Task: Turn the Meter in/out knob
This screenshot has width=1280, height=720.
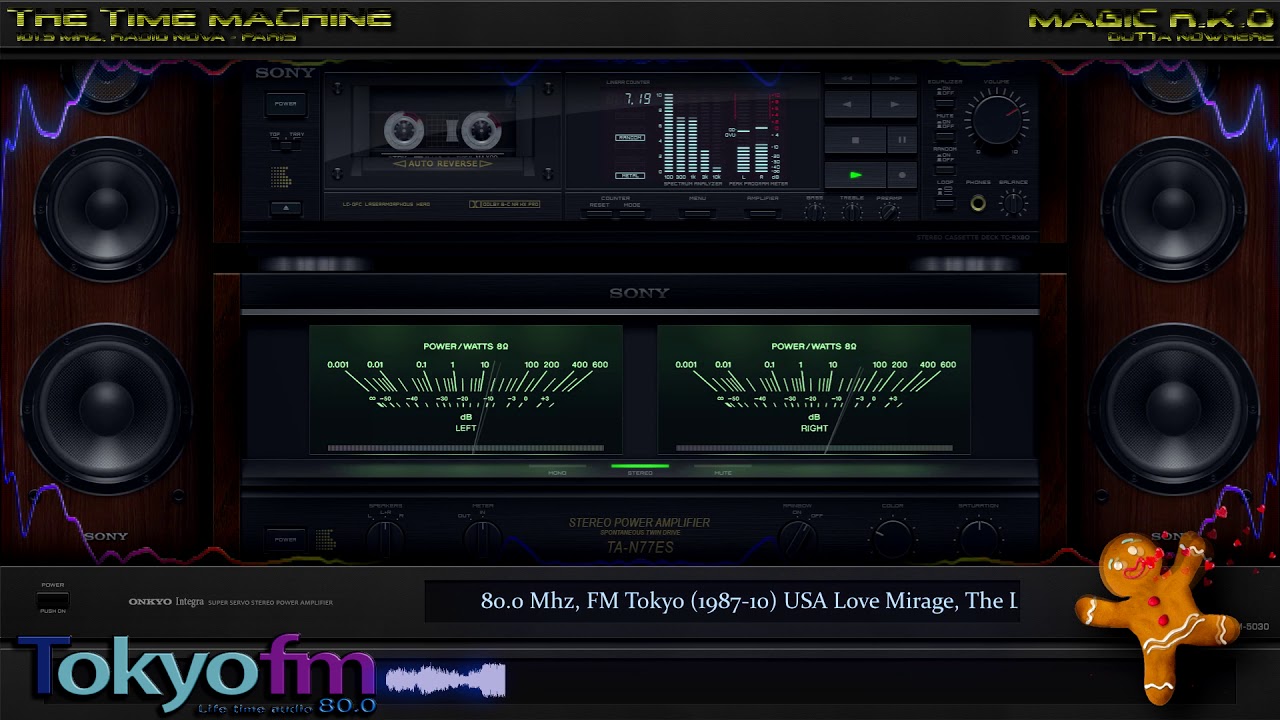Action: tap(483, 538)
